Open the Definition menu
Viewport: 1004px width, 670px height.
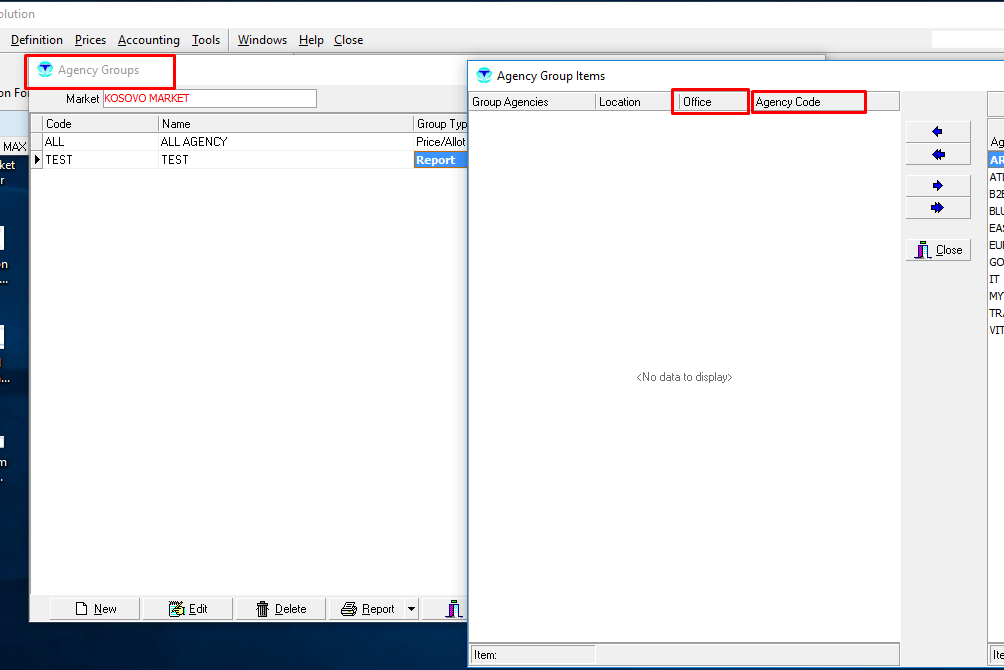[x=37, y=40]
